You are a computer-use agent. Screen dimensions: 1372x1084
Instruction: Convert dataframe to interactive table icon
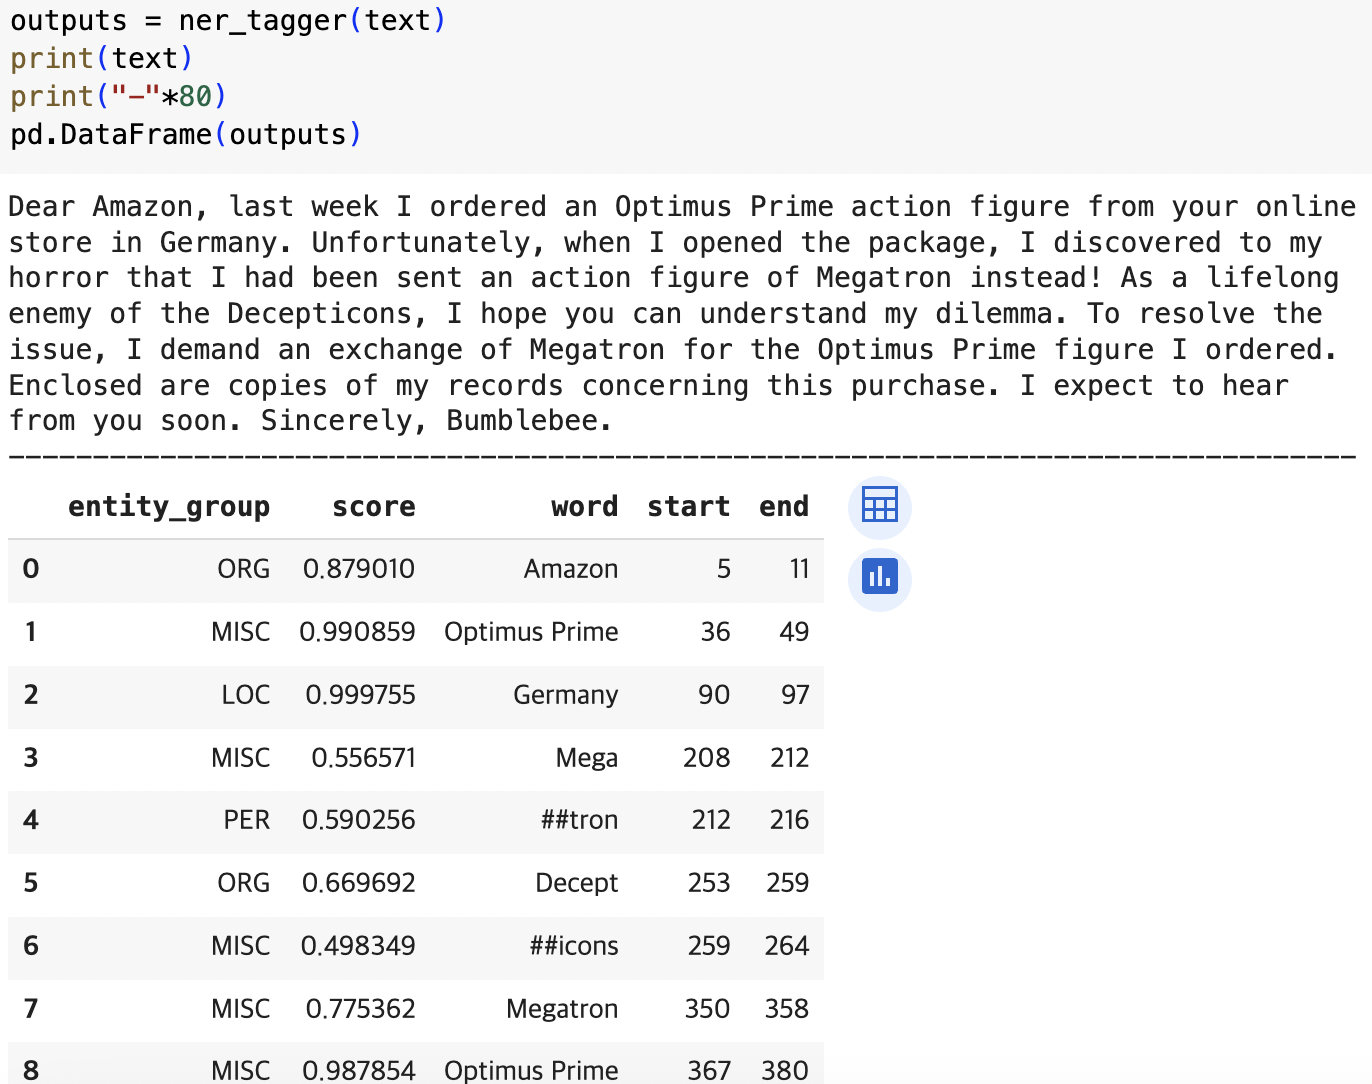point(879,505)
